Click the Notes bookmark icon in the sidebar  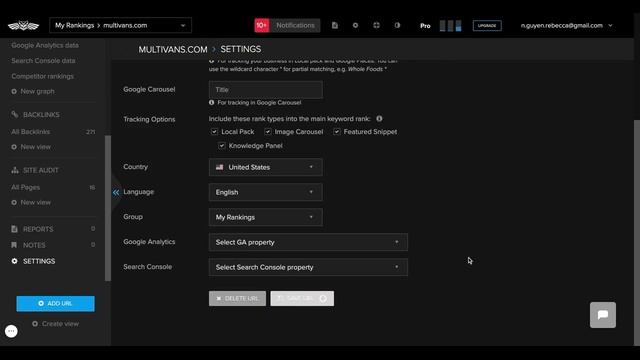tap(14, 245)
